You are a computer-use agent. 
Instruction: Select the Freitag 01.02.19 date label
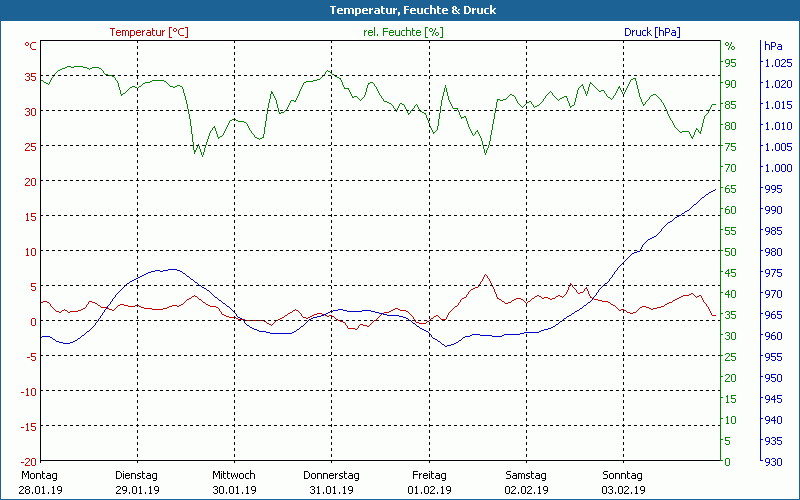[x=429, y=483]
